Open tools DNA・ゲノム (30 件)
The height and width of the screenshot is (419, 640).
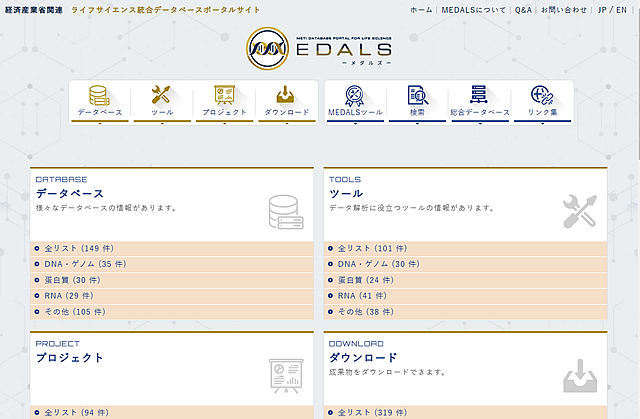(465, 264)
